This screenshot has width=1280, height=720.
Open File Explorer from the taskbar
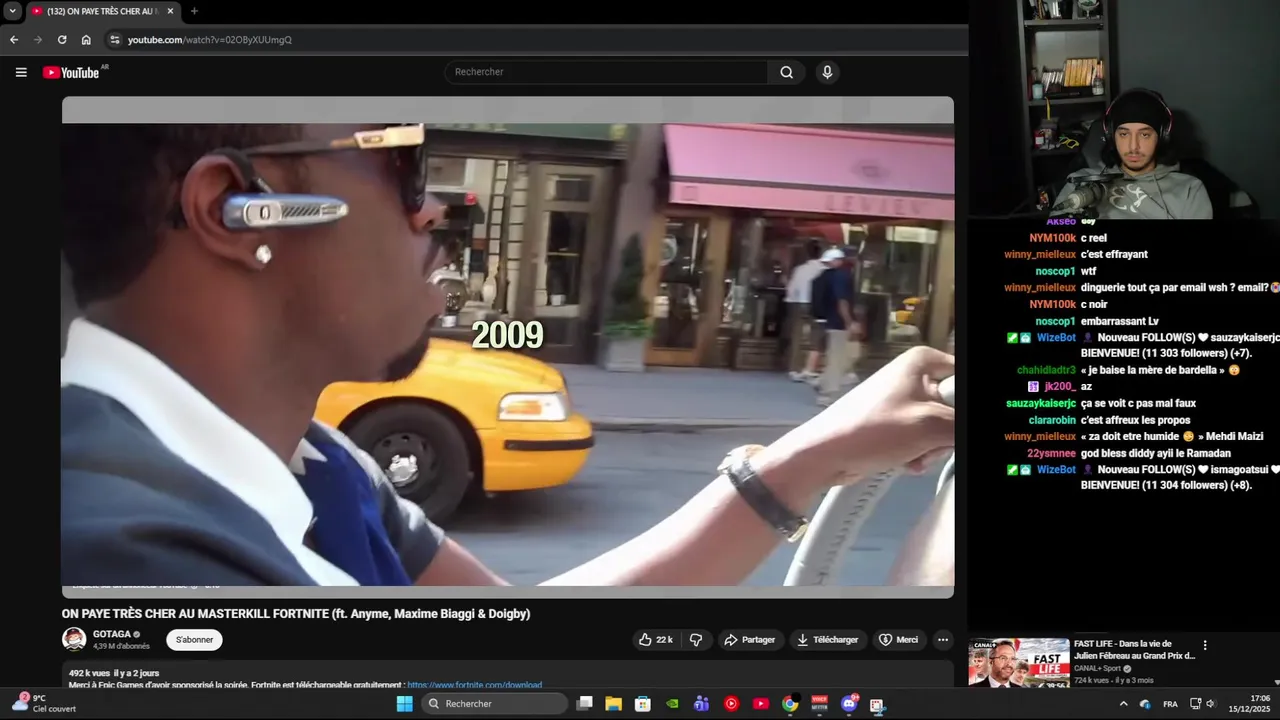pos(614,704)
